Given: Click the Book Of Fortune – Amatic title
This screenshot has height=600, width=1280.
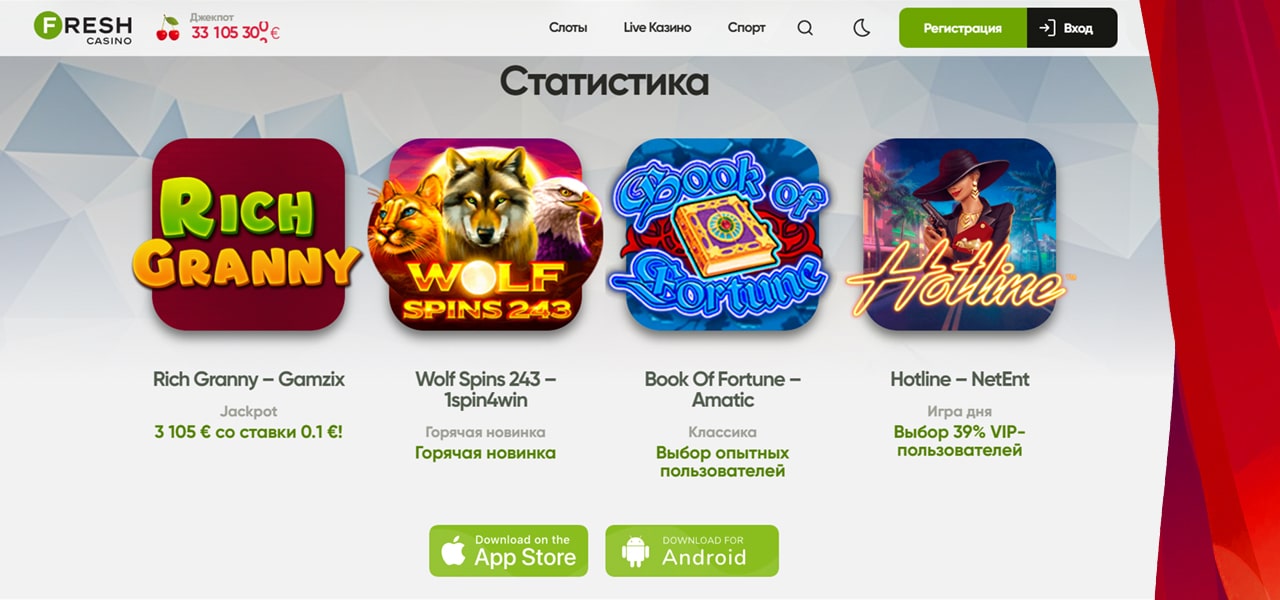Looking at the screenshot, I should point(723,389).
